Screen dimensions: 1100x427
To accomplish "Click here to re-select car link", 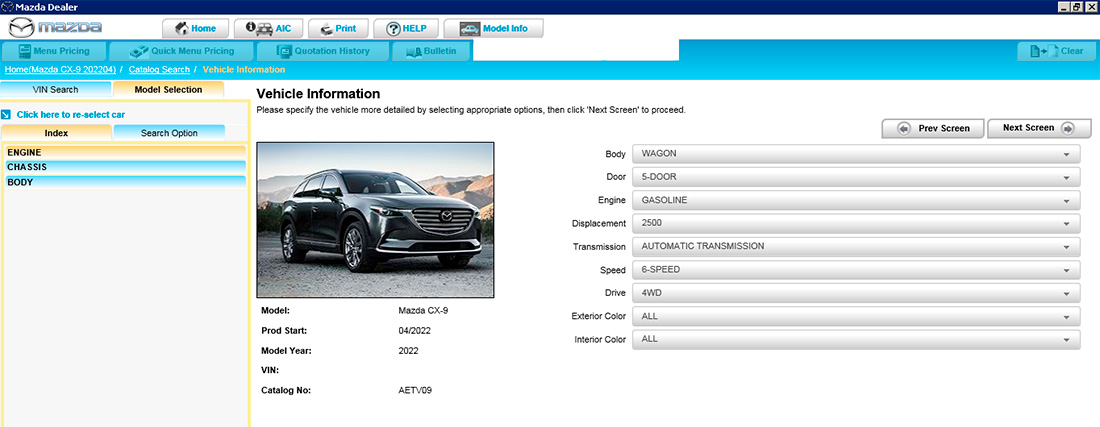I will tap(71, 114).
